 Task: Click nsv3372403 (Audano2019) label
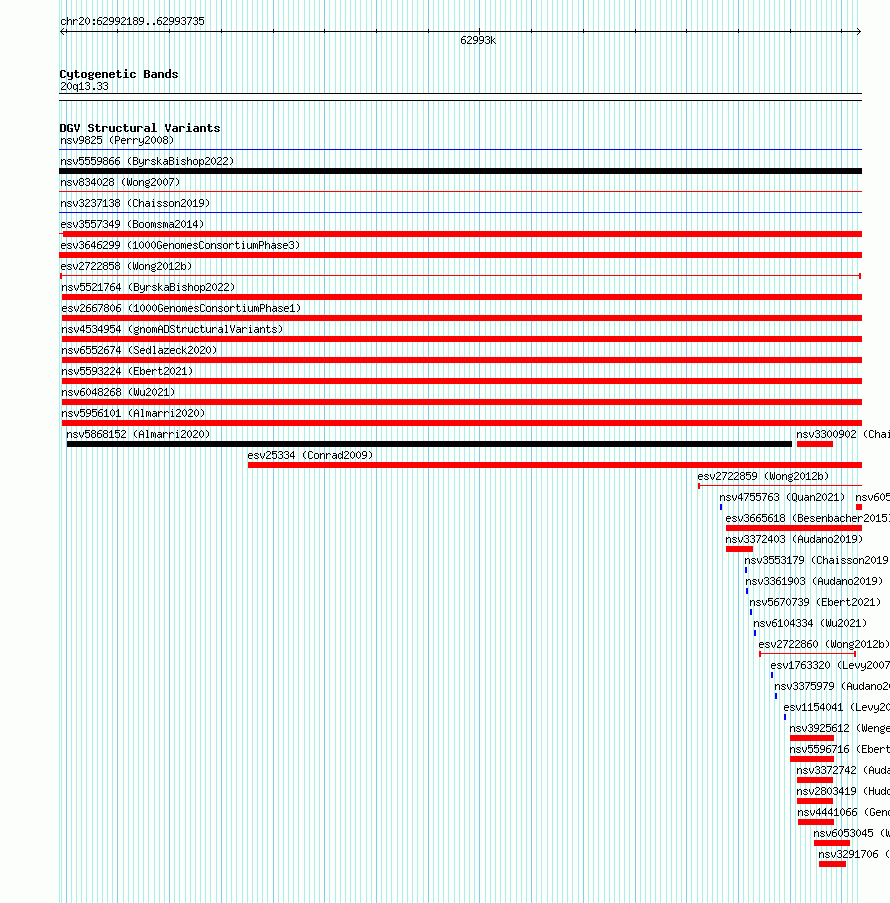click(794, 540)
